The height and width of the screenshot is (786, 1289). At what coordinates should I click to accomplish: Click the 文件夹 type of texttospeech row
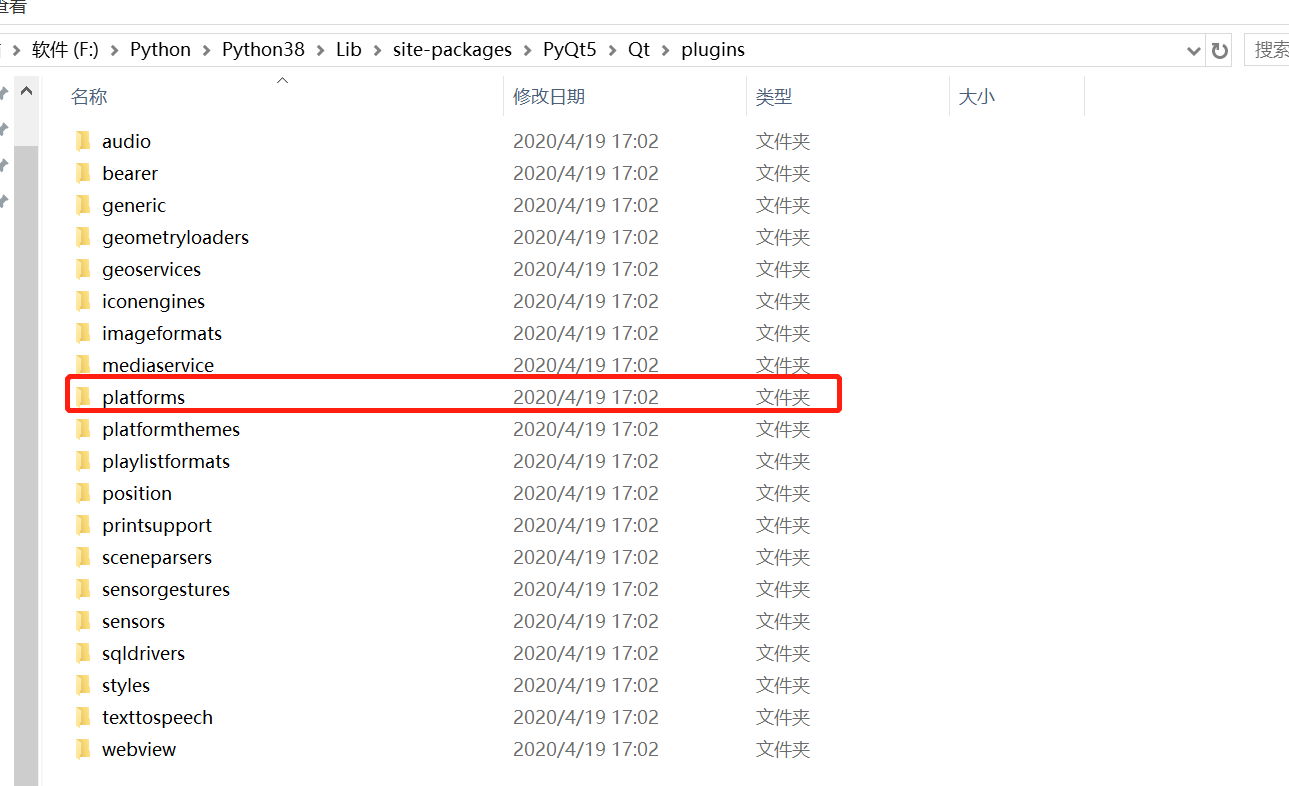click(783, 717)
